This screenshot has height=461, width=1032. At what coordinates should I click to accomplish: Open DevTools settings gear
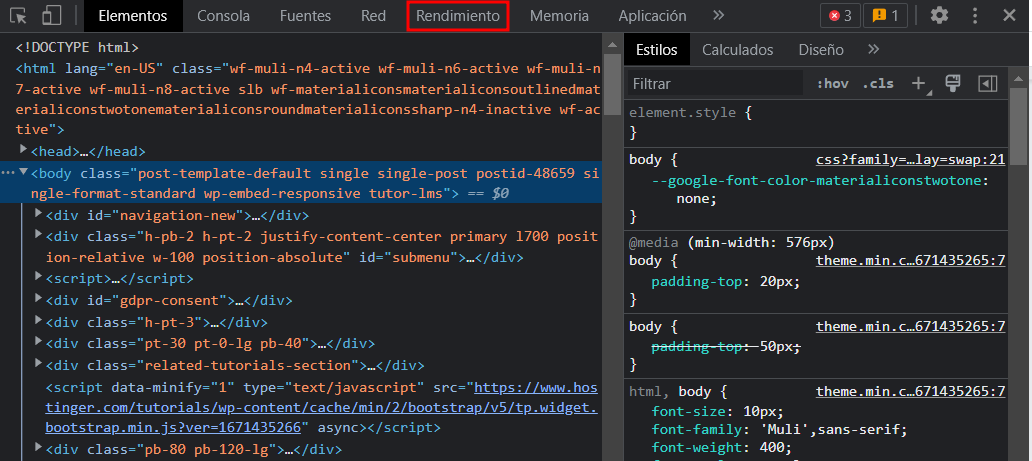[939, 16]
